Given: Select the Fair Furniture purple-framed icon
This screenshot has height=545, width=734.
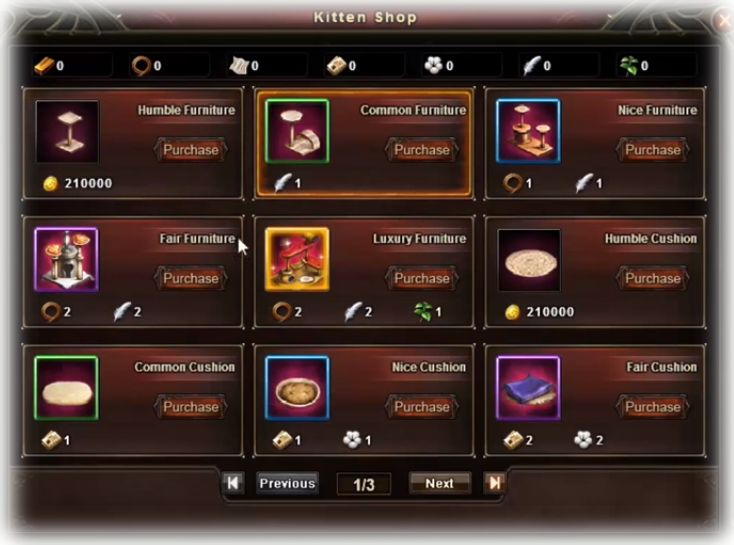Looking at the screenshot, I should (x=66, y=260).
